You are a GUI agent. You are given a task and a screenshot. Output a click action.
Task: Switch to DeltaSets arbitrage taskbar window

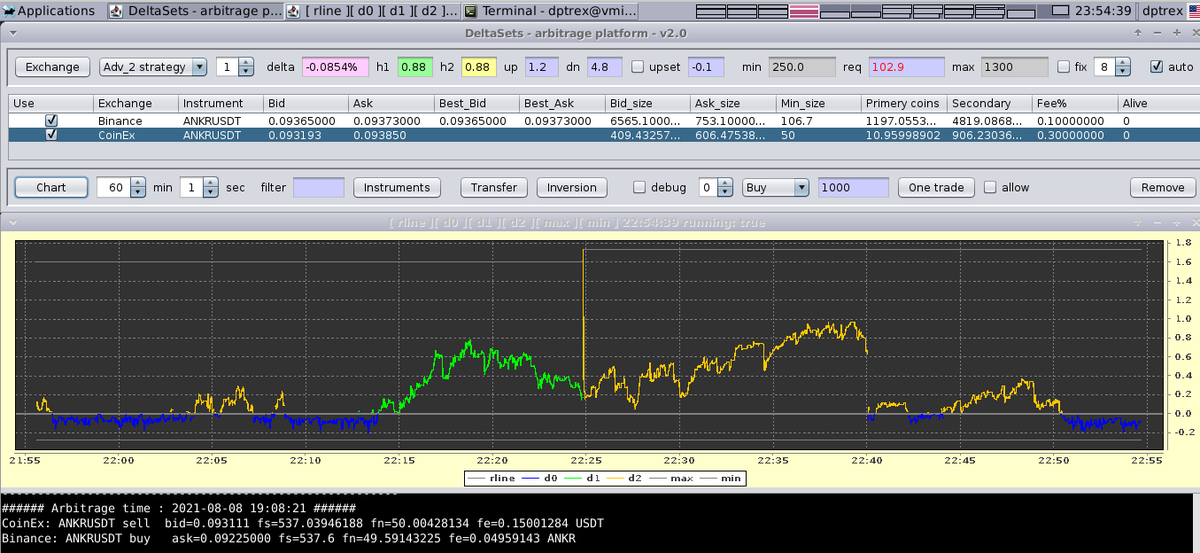[x=194, y=11]
